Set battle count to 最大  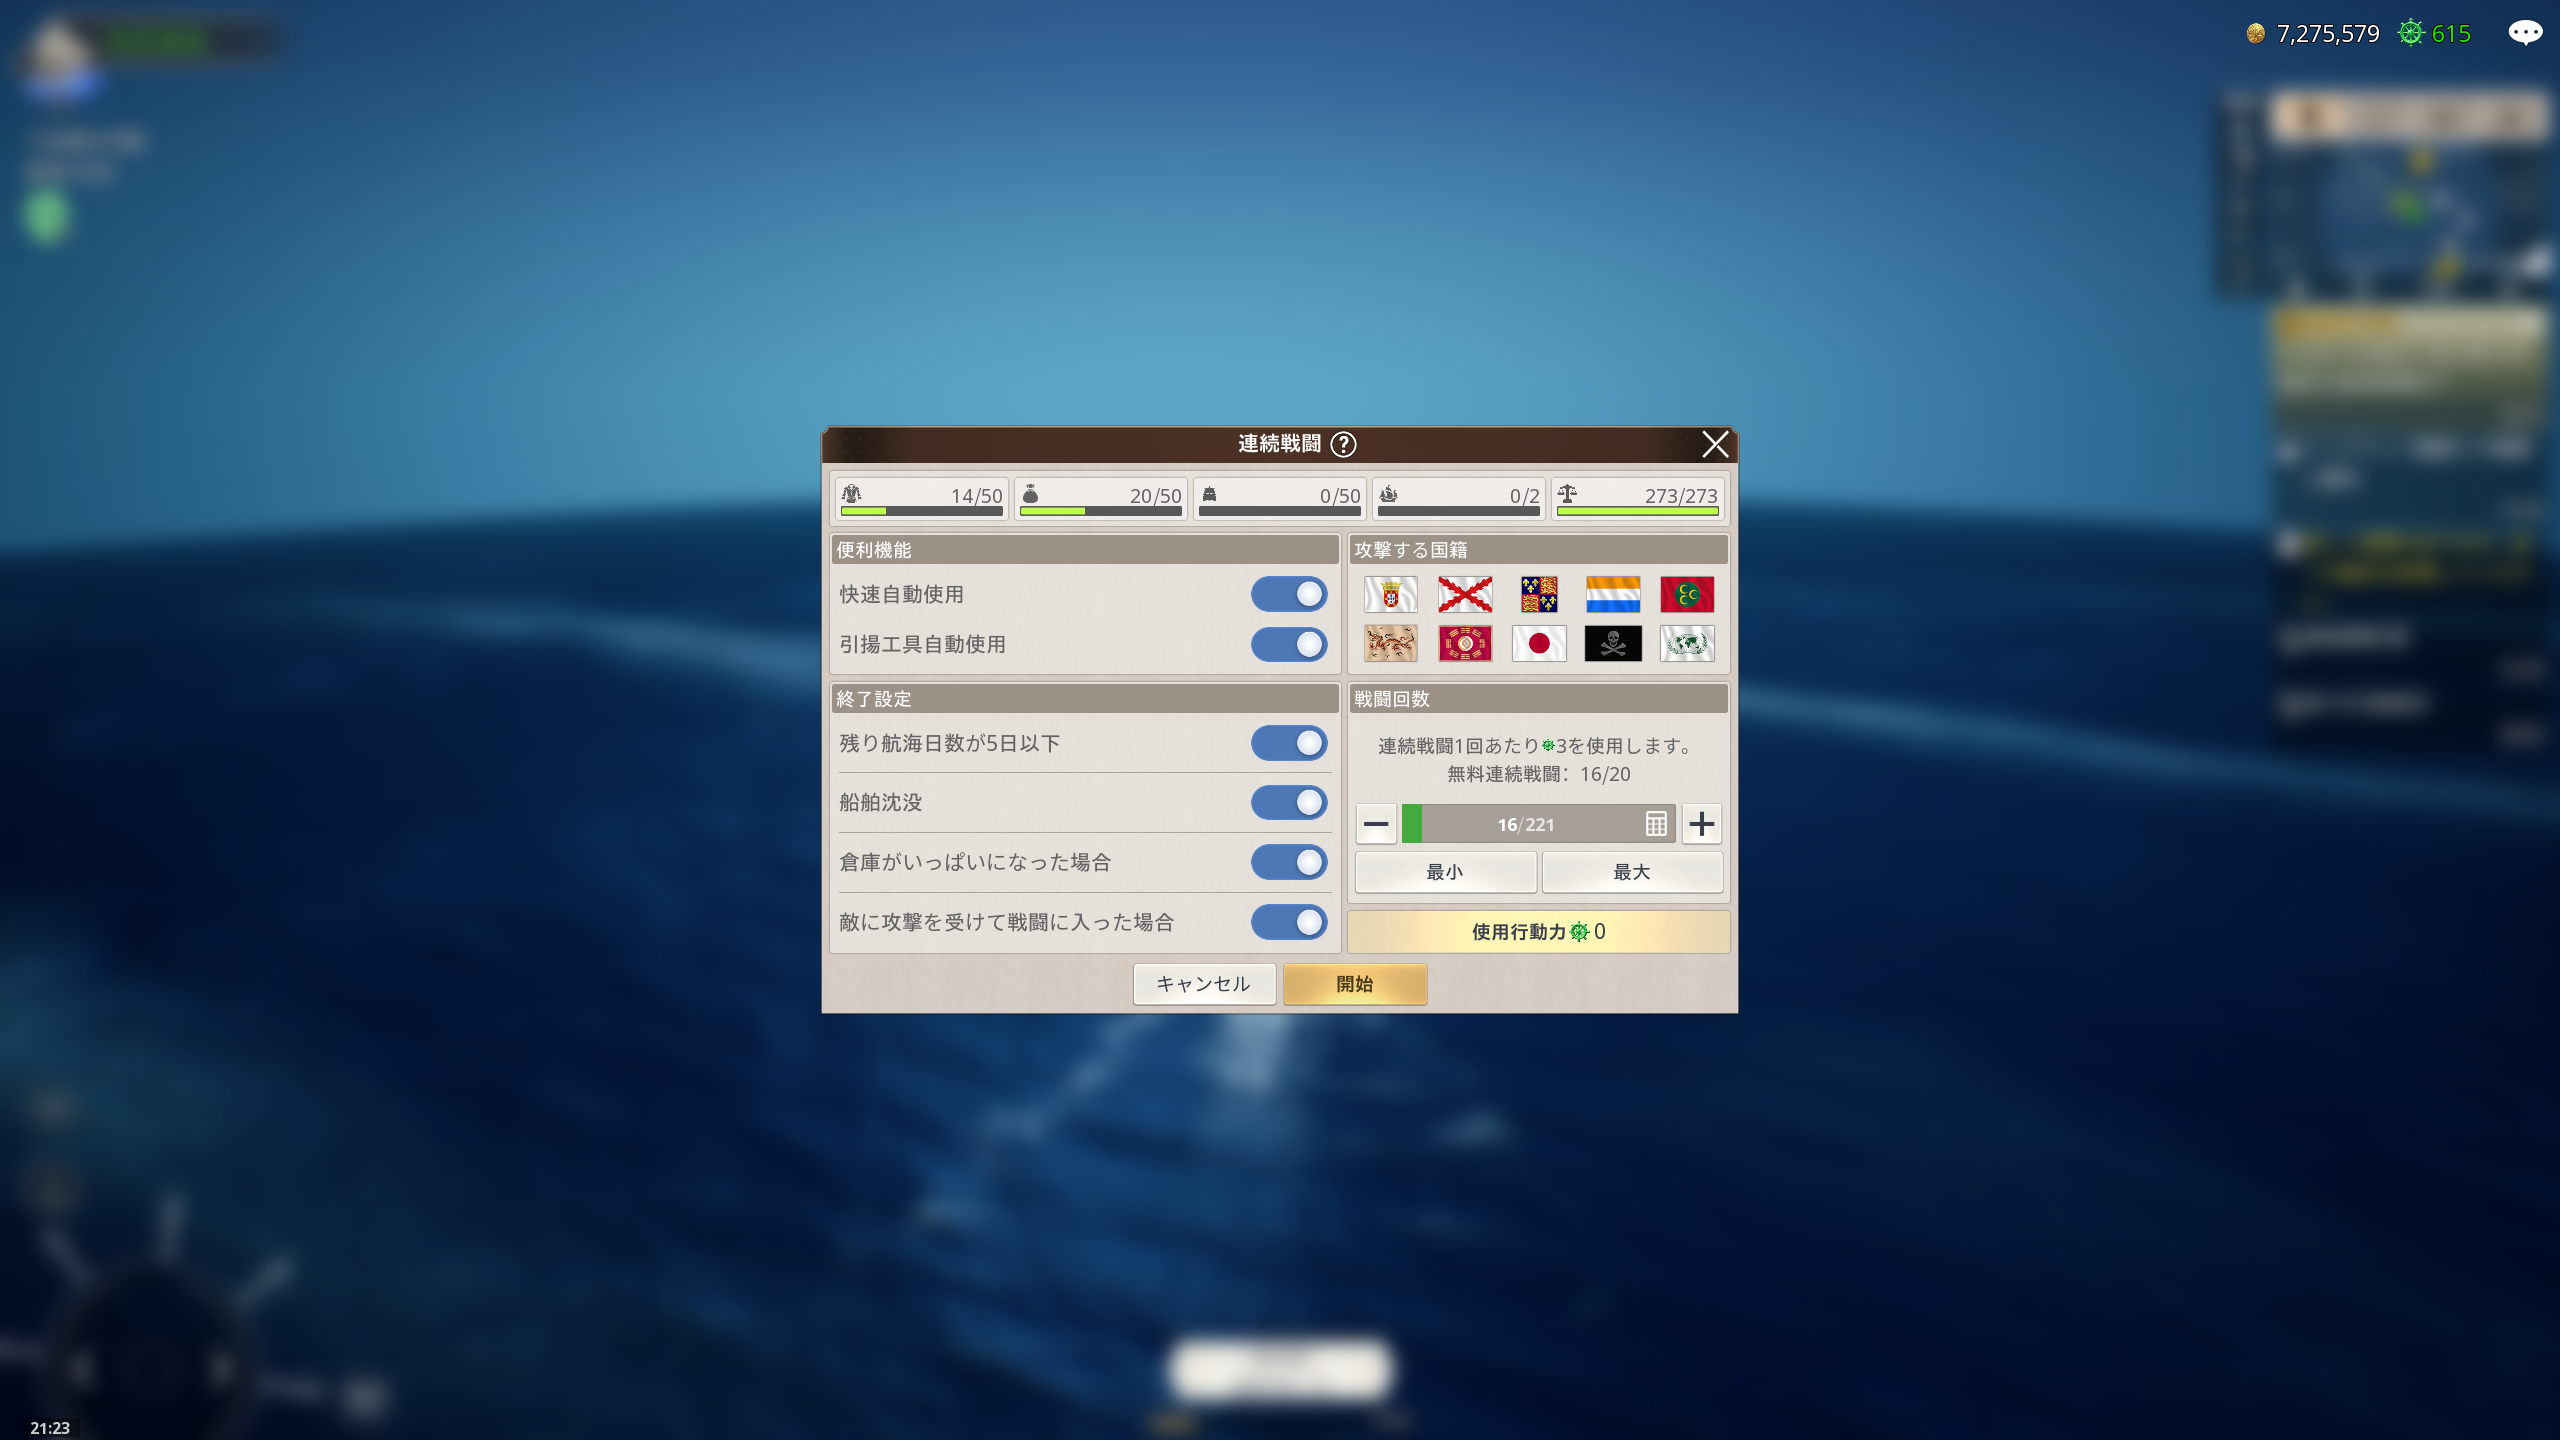tap(1631, 872)
